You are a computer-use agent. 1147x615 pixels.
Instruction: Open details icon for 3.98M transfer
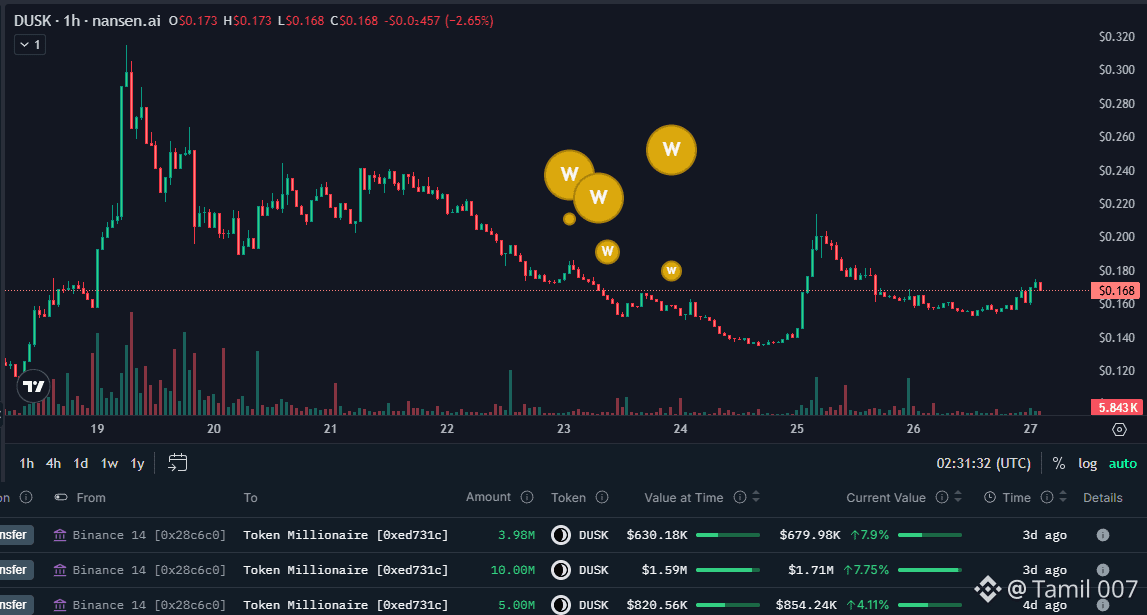coord(1102,535)
